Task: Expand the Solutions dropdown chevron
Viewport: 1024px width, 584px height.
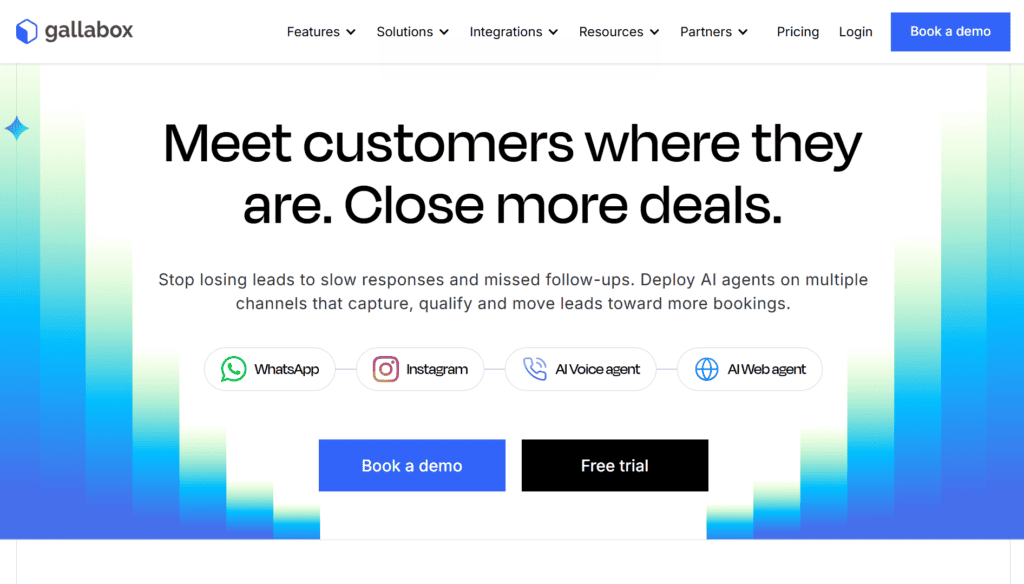Action: pyautogui.click(x=444, y=32)
